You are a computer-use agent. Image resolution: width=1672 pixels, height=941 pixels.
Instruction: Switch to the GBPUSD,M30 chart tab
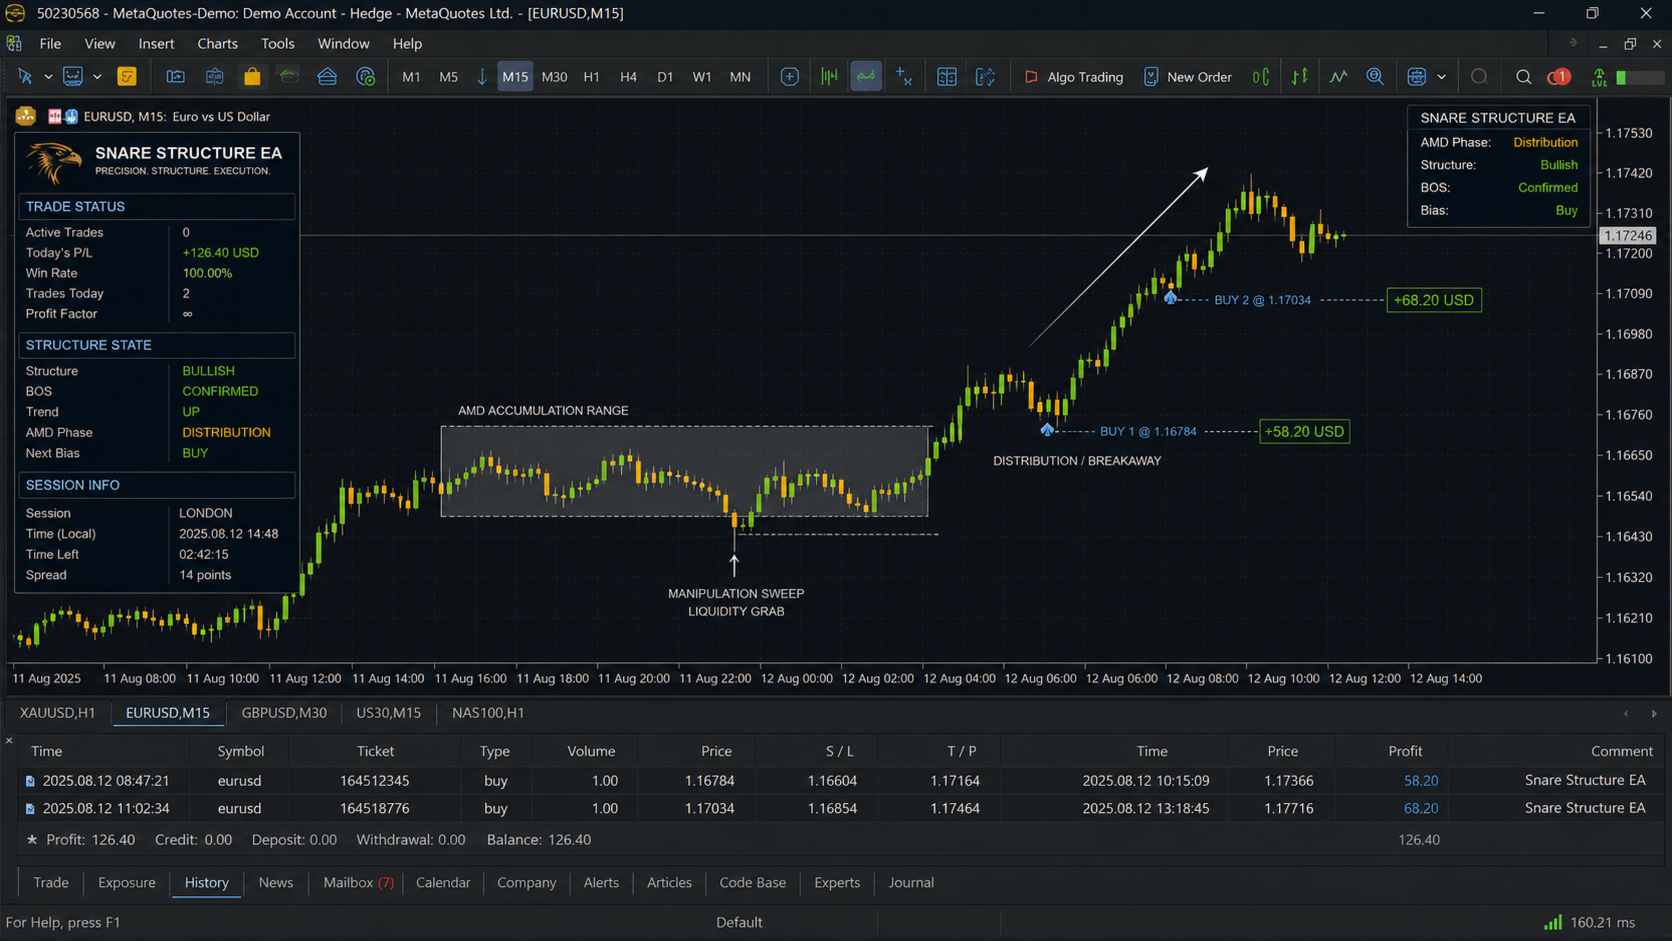coord(284,712)
